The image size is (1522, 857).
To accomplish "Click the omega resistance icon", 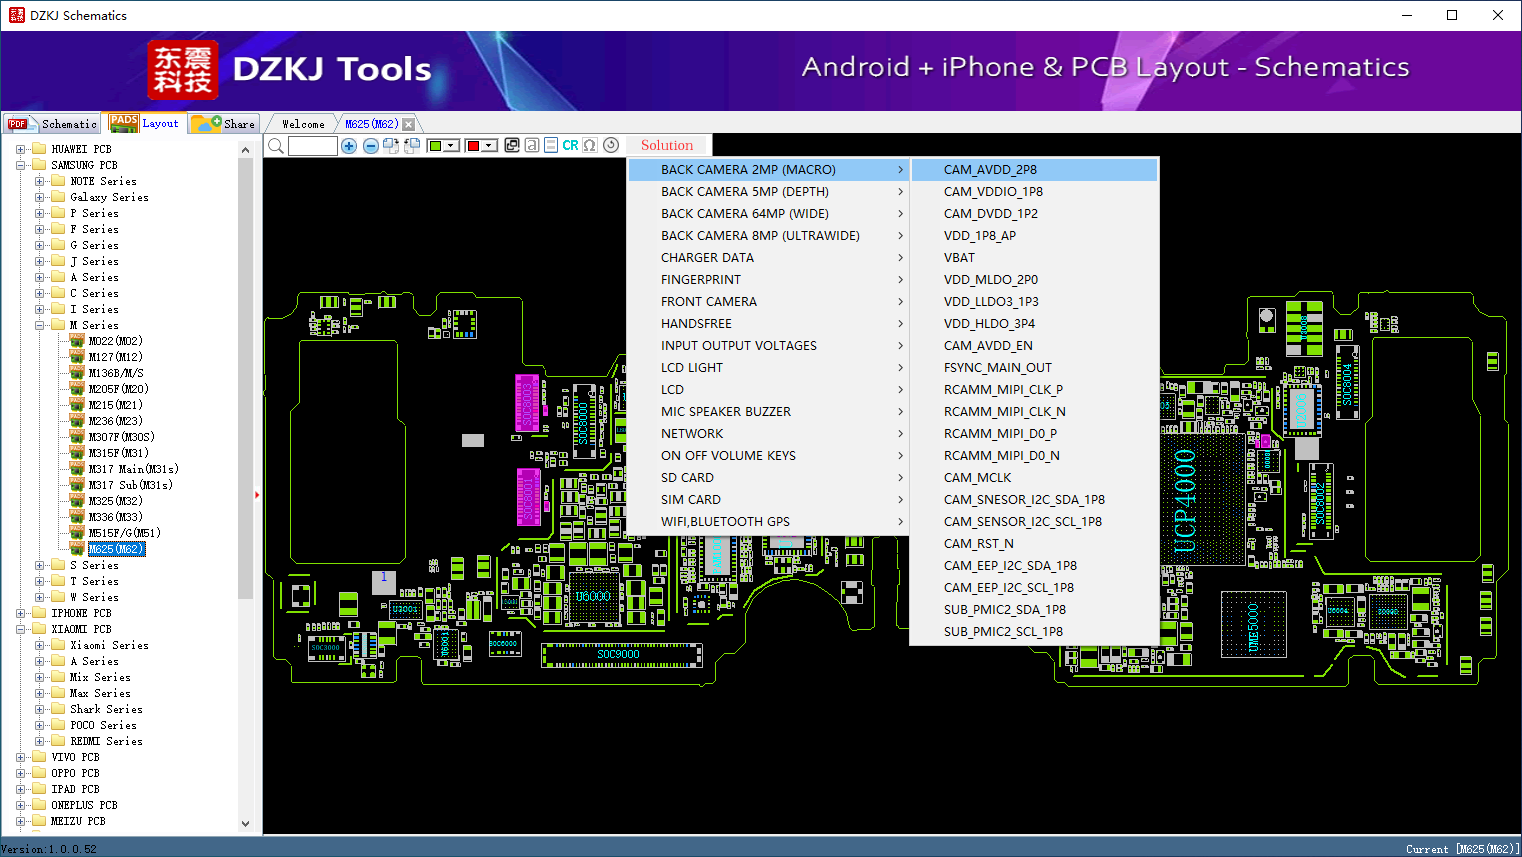I will click(590, 145).
